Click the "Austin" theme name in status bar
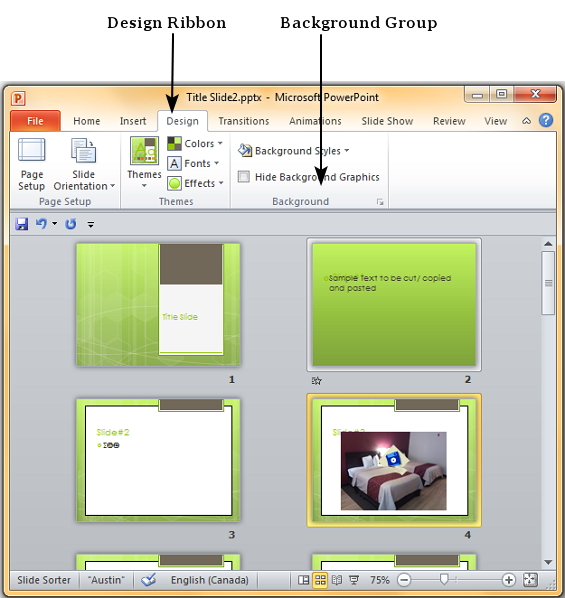Viewport: 565px width, 598px height. [106, 580]
